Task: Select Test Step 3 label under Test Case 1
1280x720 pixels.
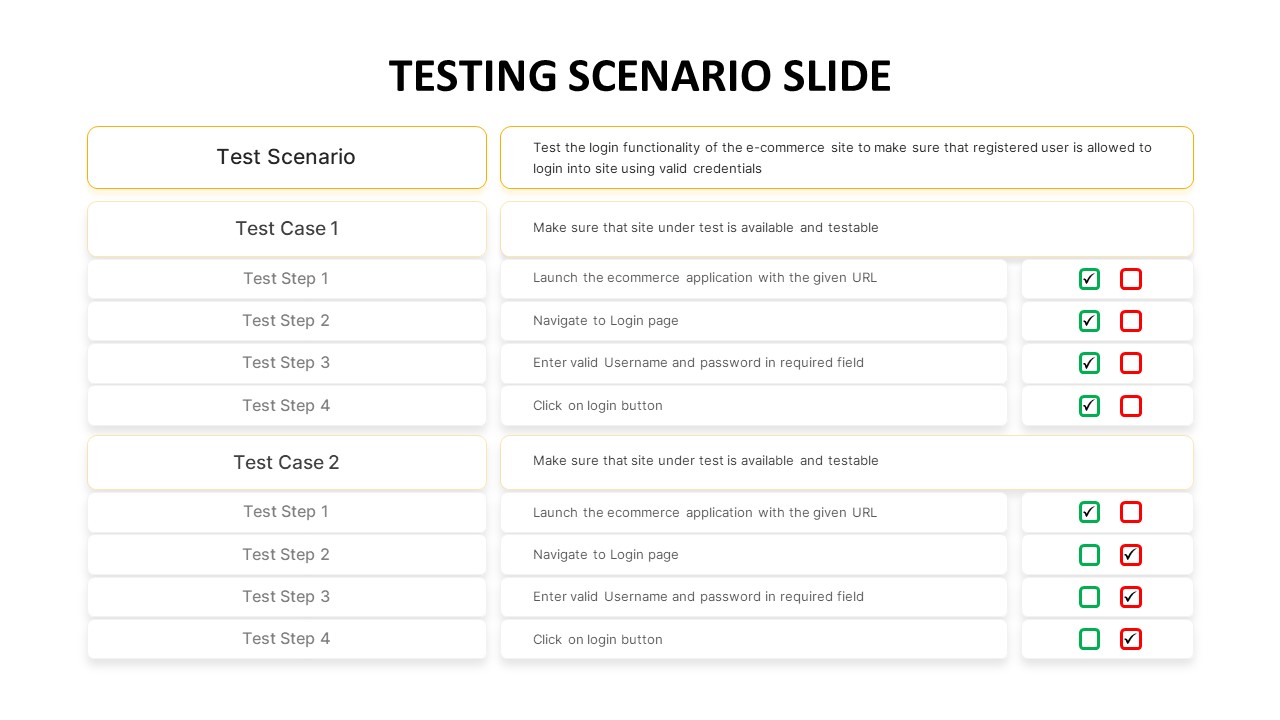Action: click(x=287, y=363)
